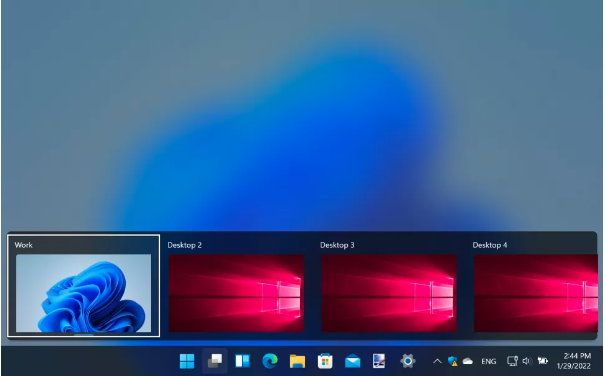Launch Microsoft Edge from taskbar
The height and width of the screenshot is (378, 605).
click(270, 361)
